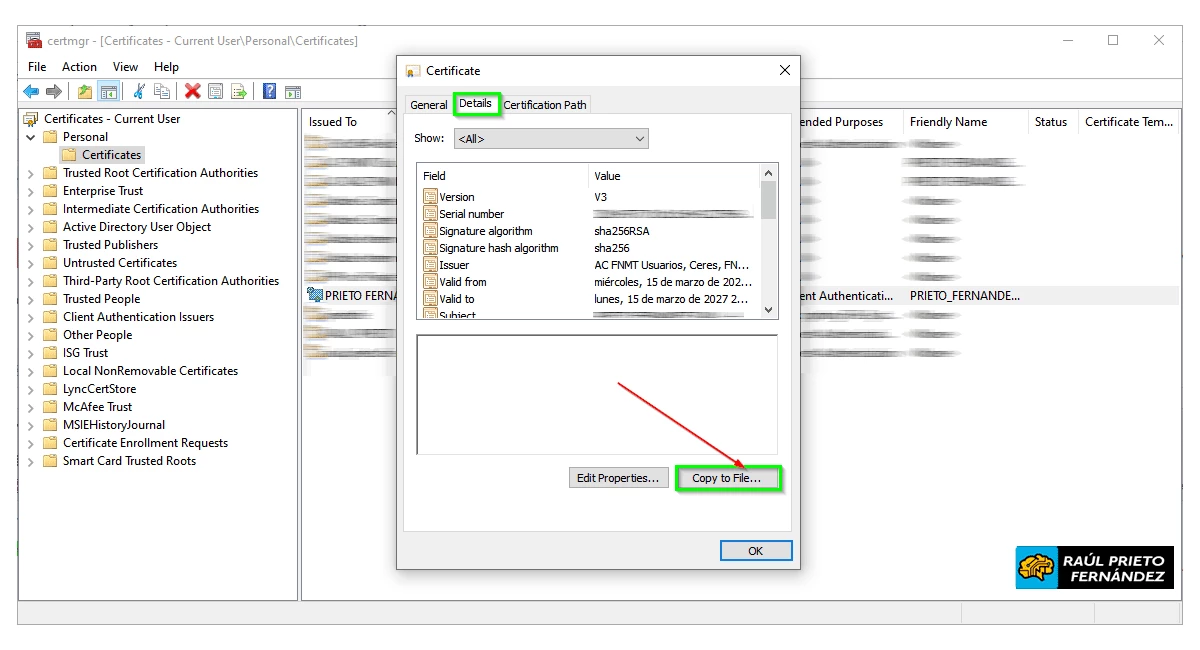Viewport: 1200px width, 650px height.
Task: Select the Untrusted Certificates folder
Action: pos(119,263)
